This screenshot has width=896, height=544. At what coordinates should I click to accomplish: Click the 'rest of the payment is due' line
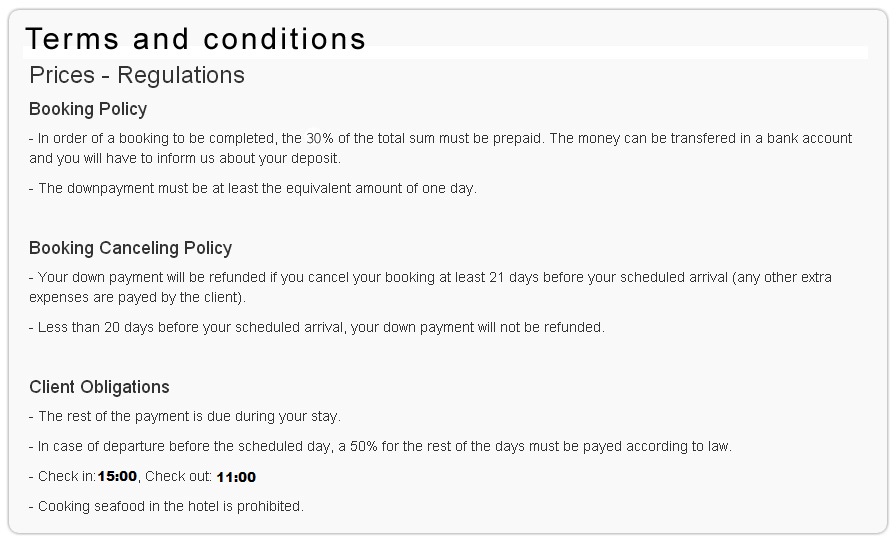click(185, 417)
